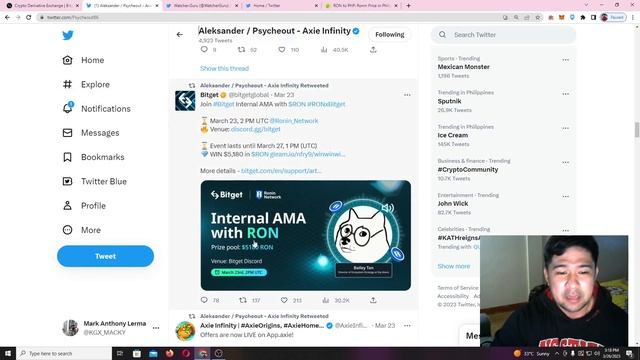Open John Wick trending topic
Screen dimensions: 640x360
coord(453,203)
